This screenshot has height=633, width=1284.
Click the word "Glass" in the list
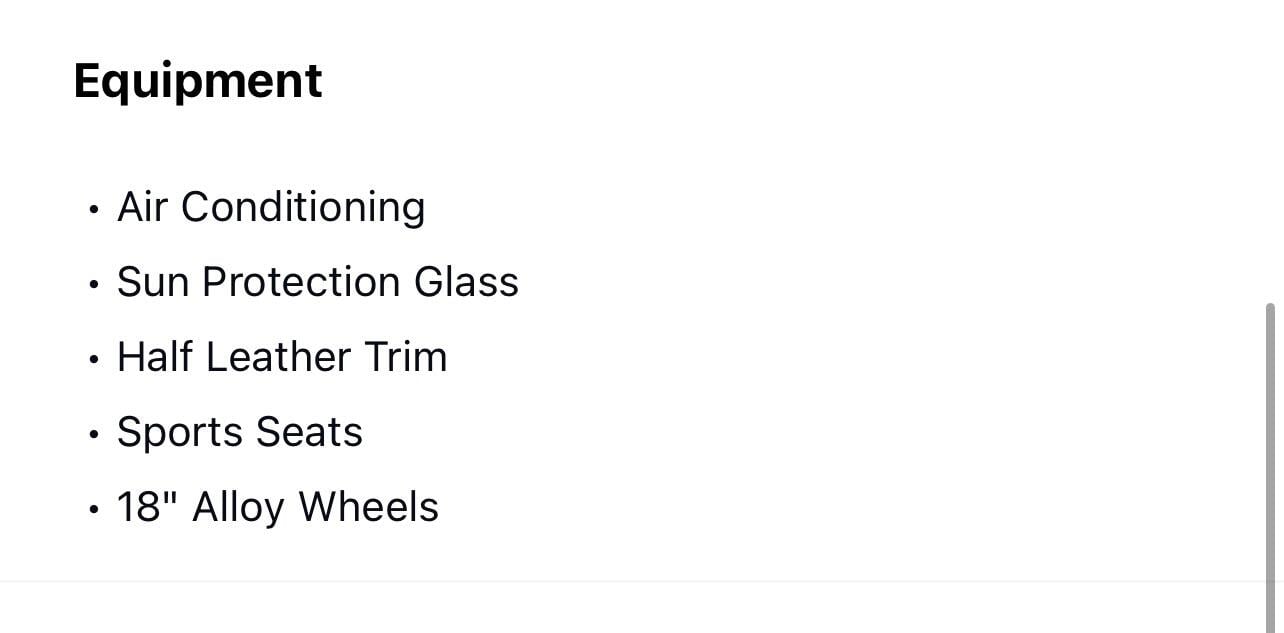coord(466,282)
